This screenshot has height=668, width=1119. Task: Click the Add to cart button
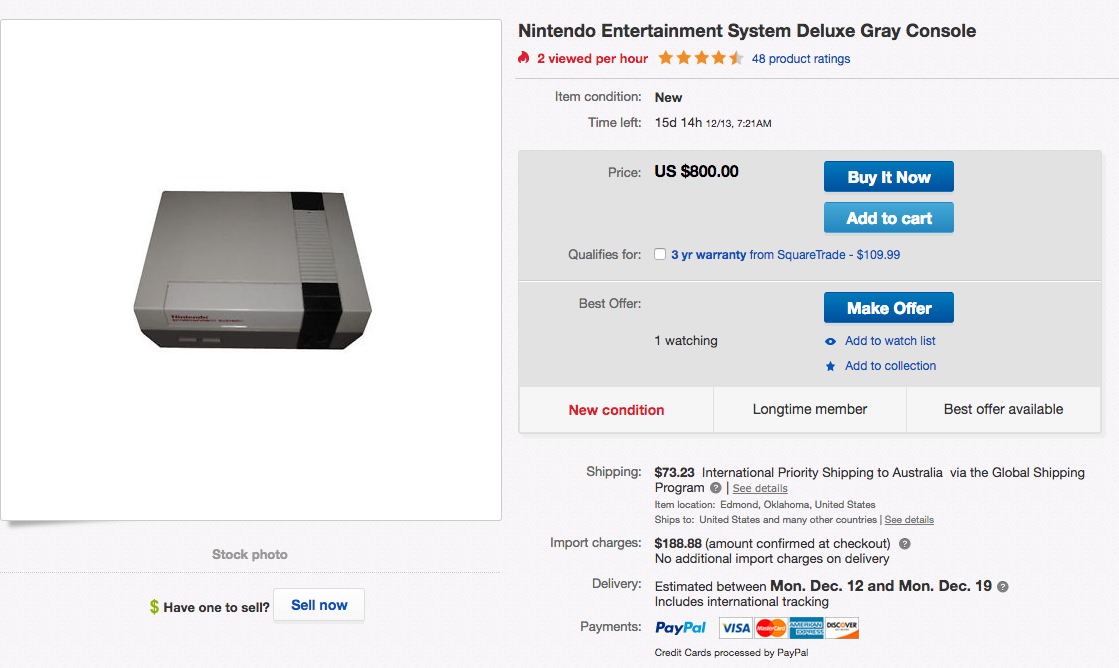(x=888, y=218)
